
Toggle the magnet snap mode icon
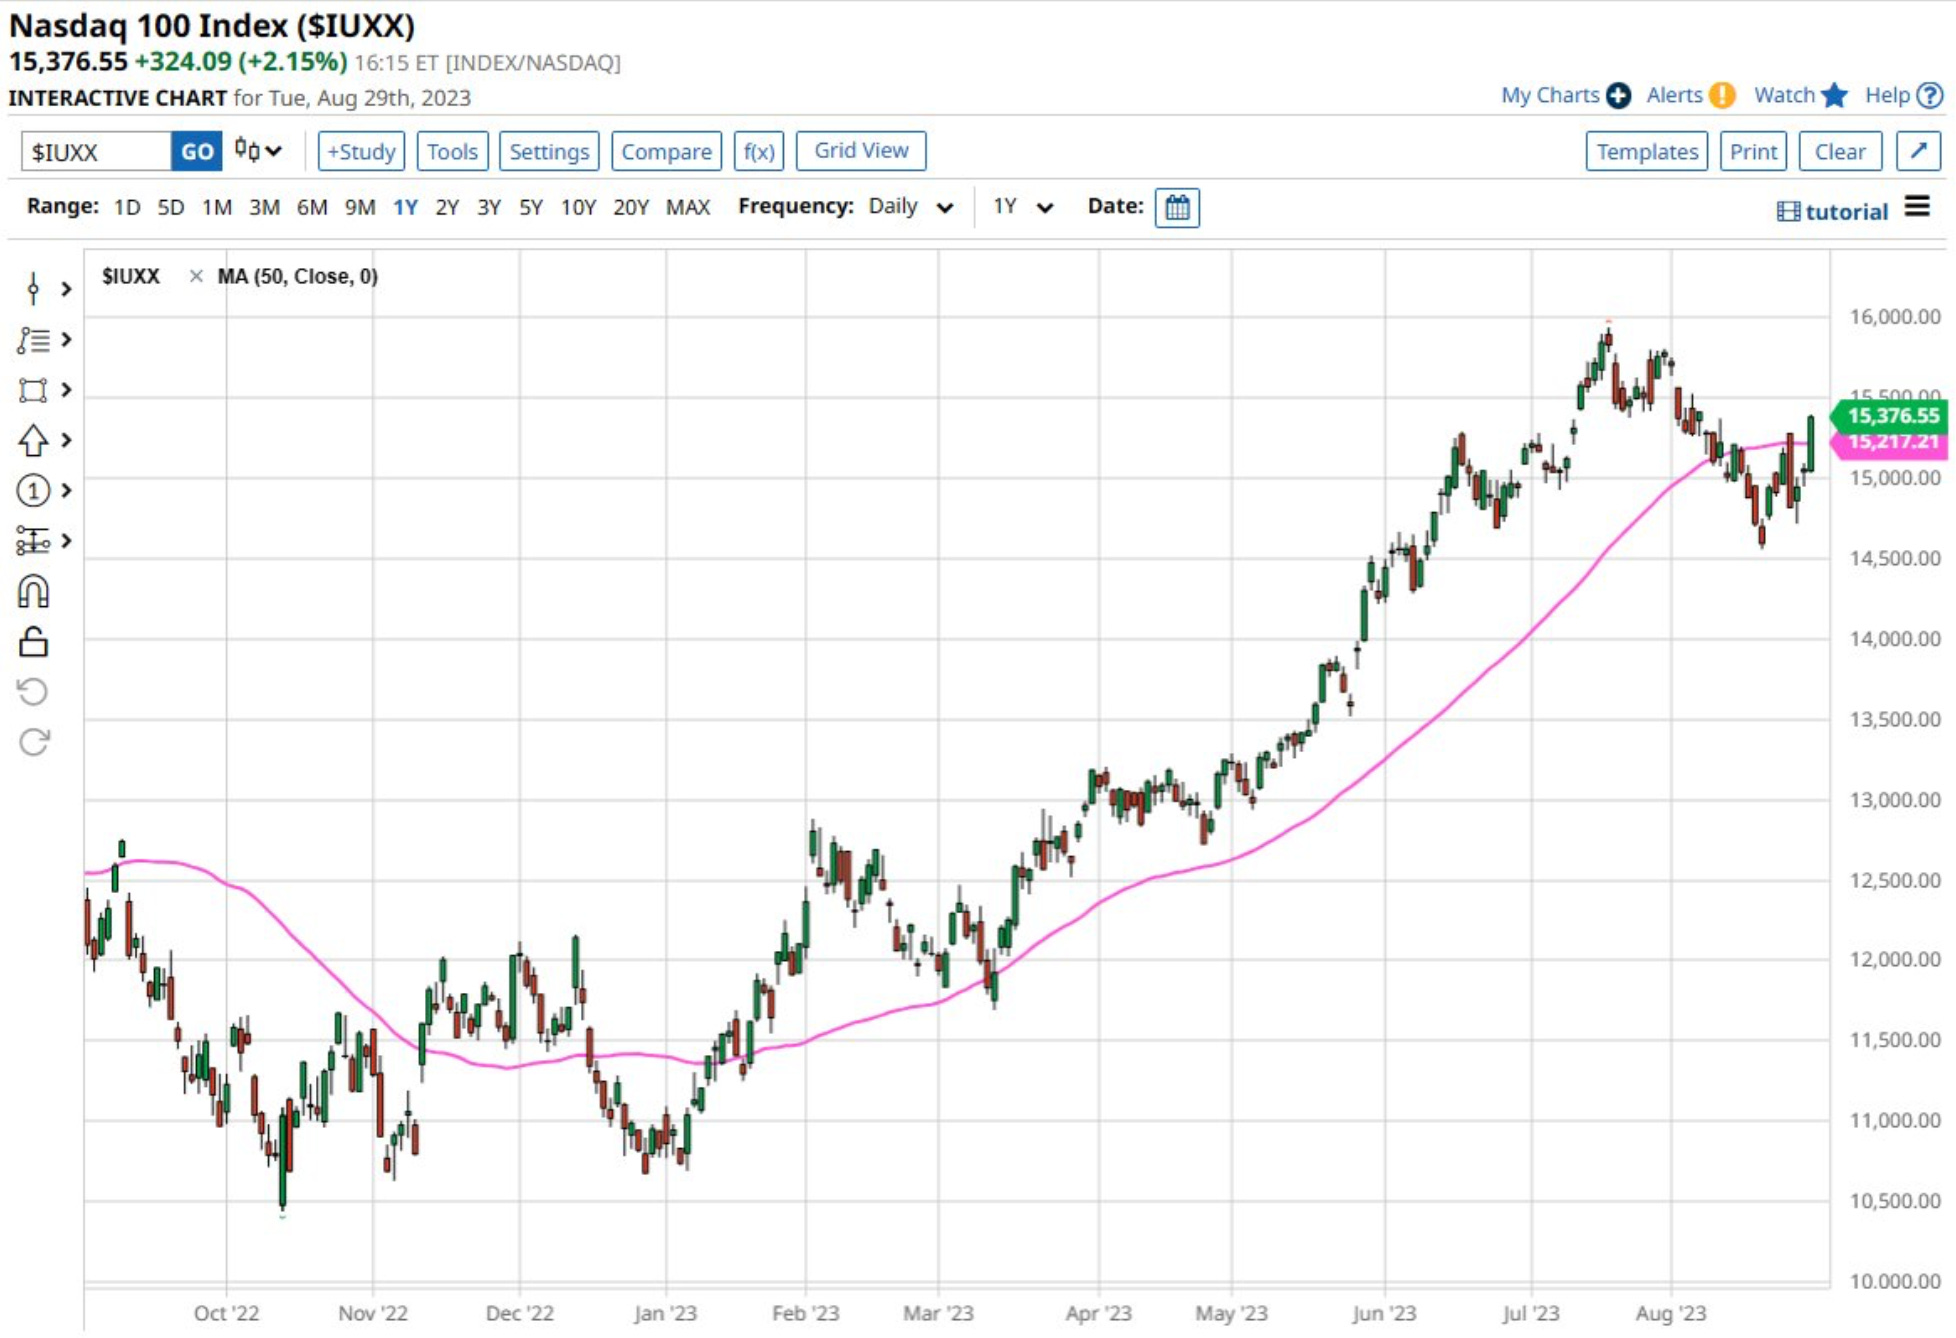[x=33, y=592]
